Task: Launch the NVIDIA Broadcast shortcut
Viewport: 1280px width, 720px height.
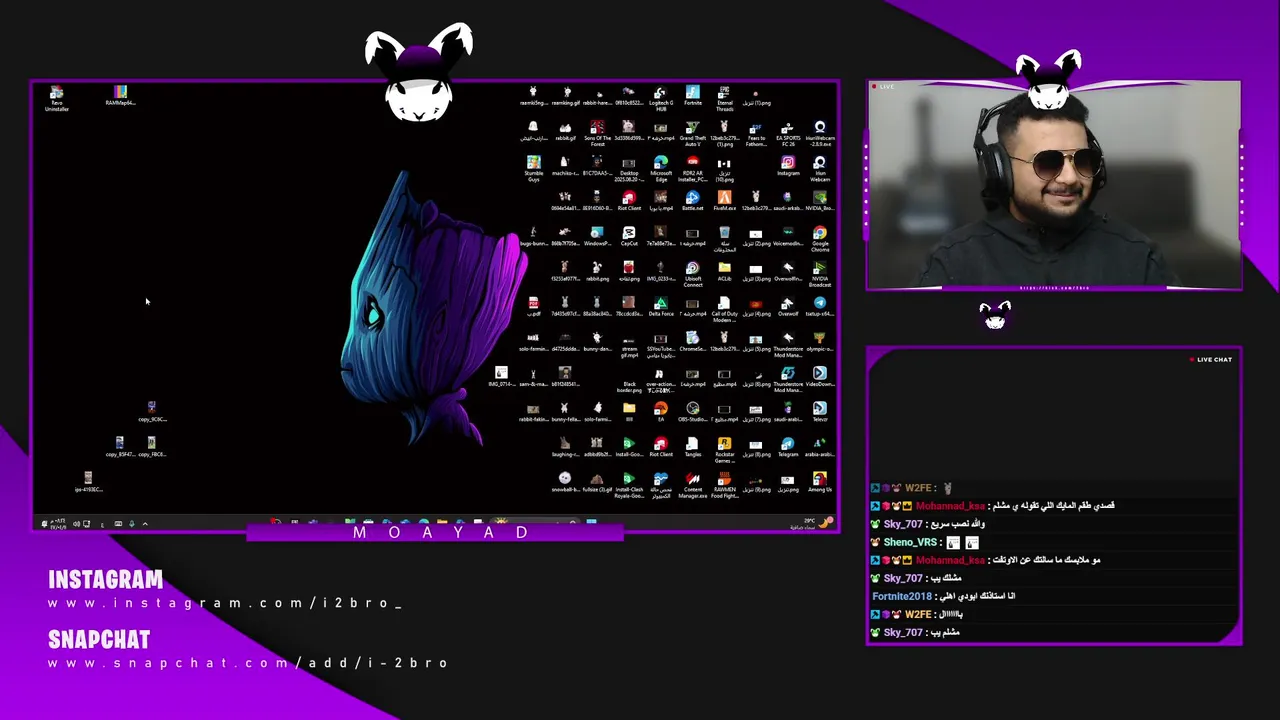Action: pos(820,274)
